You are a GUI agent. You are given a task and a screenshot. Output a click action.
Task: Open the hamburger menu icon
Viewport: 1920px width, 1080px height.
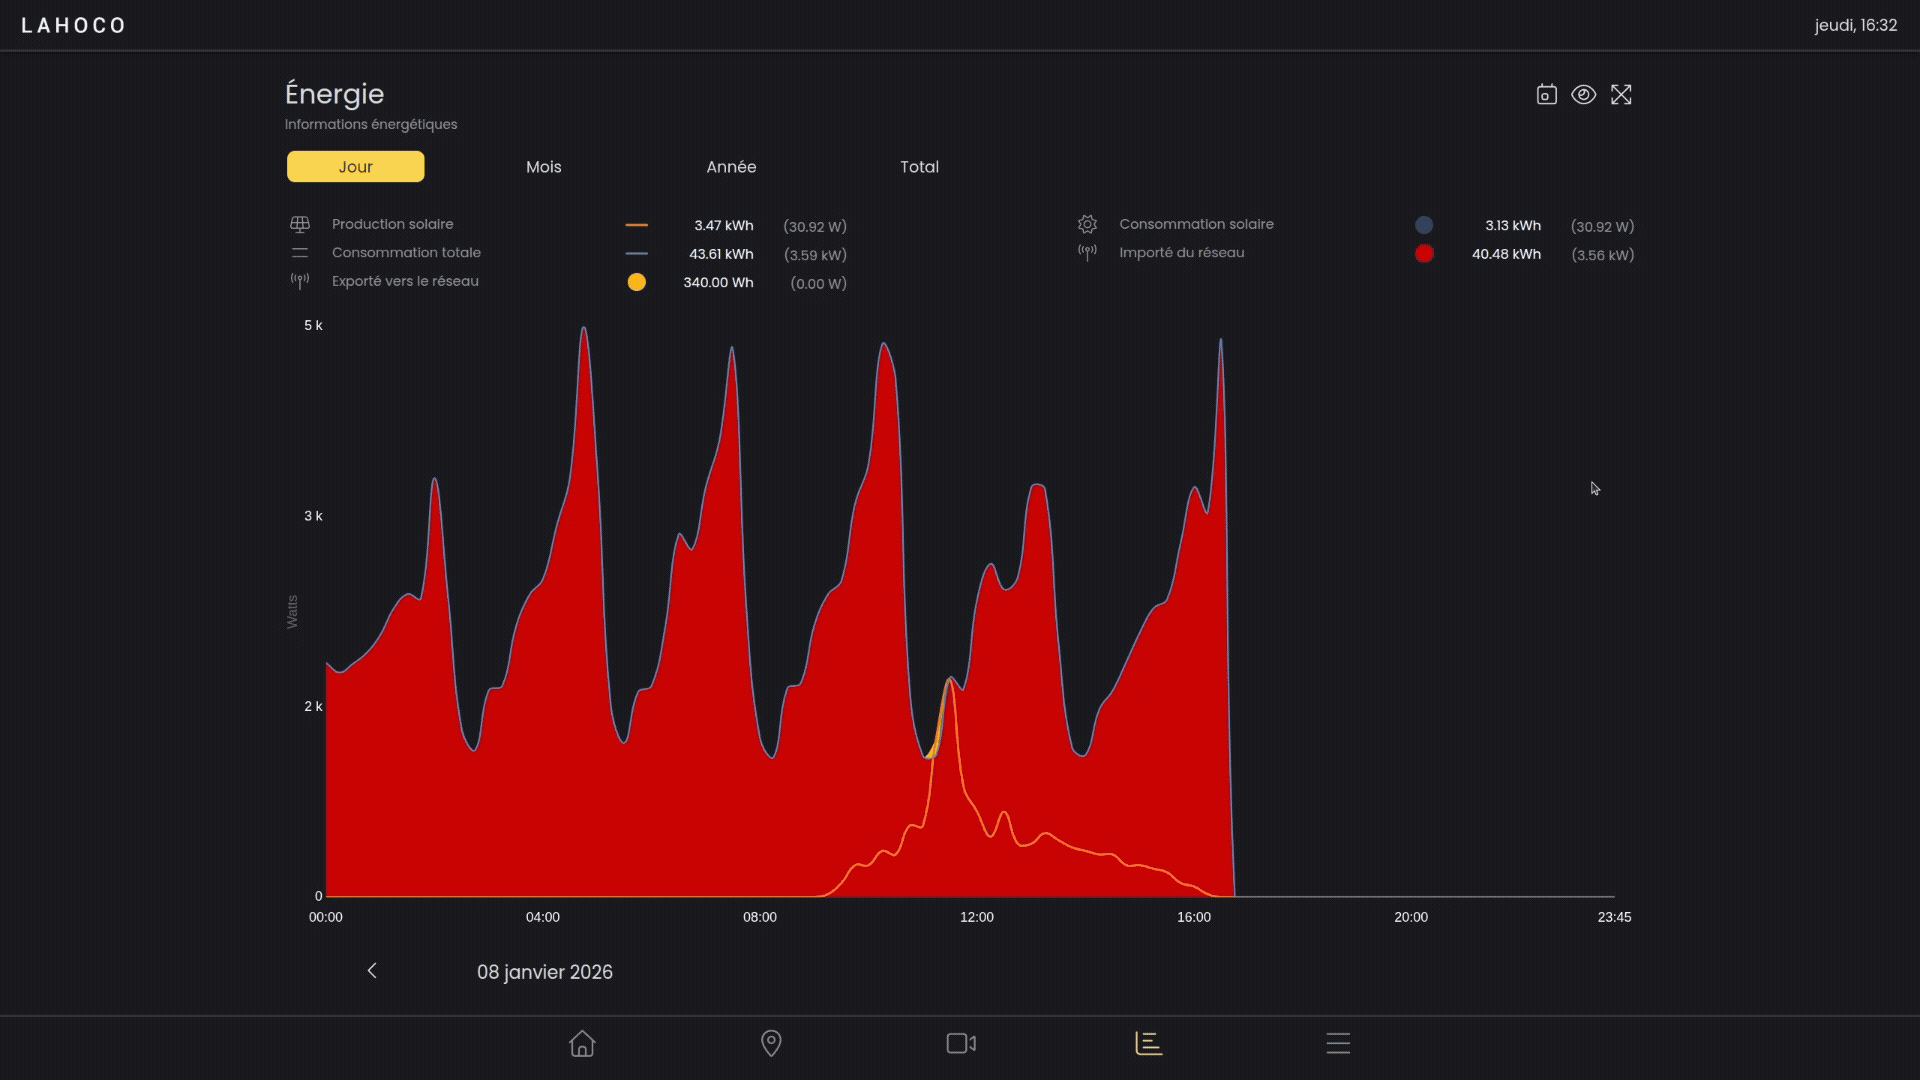coord(1338,1044)
